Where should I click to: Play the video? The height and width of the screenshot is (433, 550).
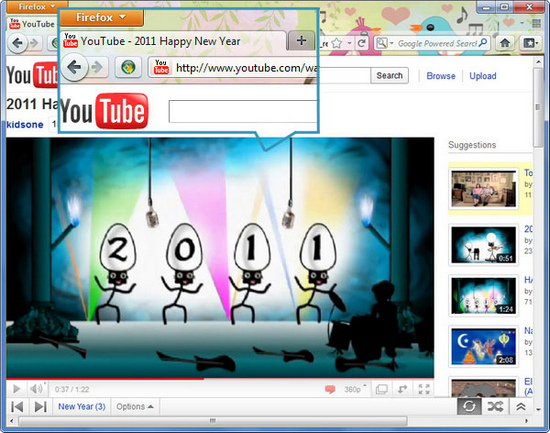pos(16,389)
